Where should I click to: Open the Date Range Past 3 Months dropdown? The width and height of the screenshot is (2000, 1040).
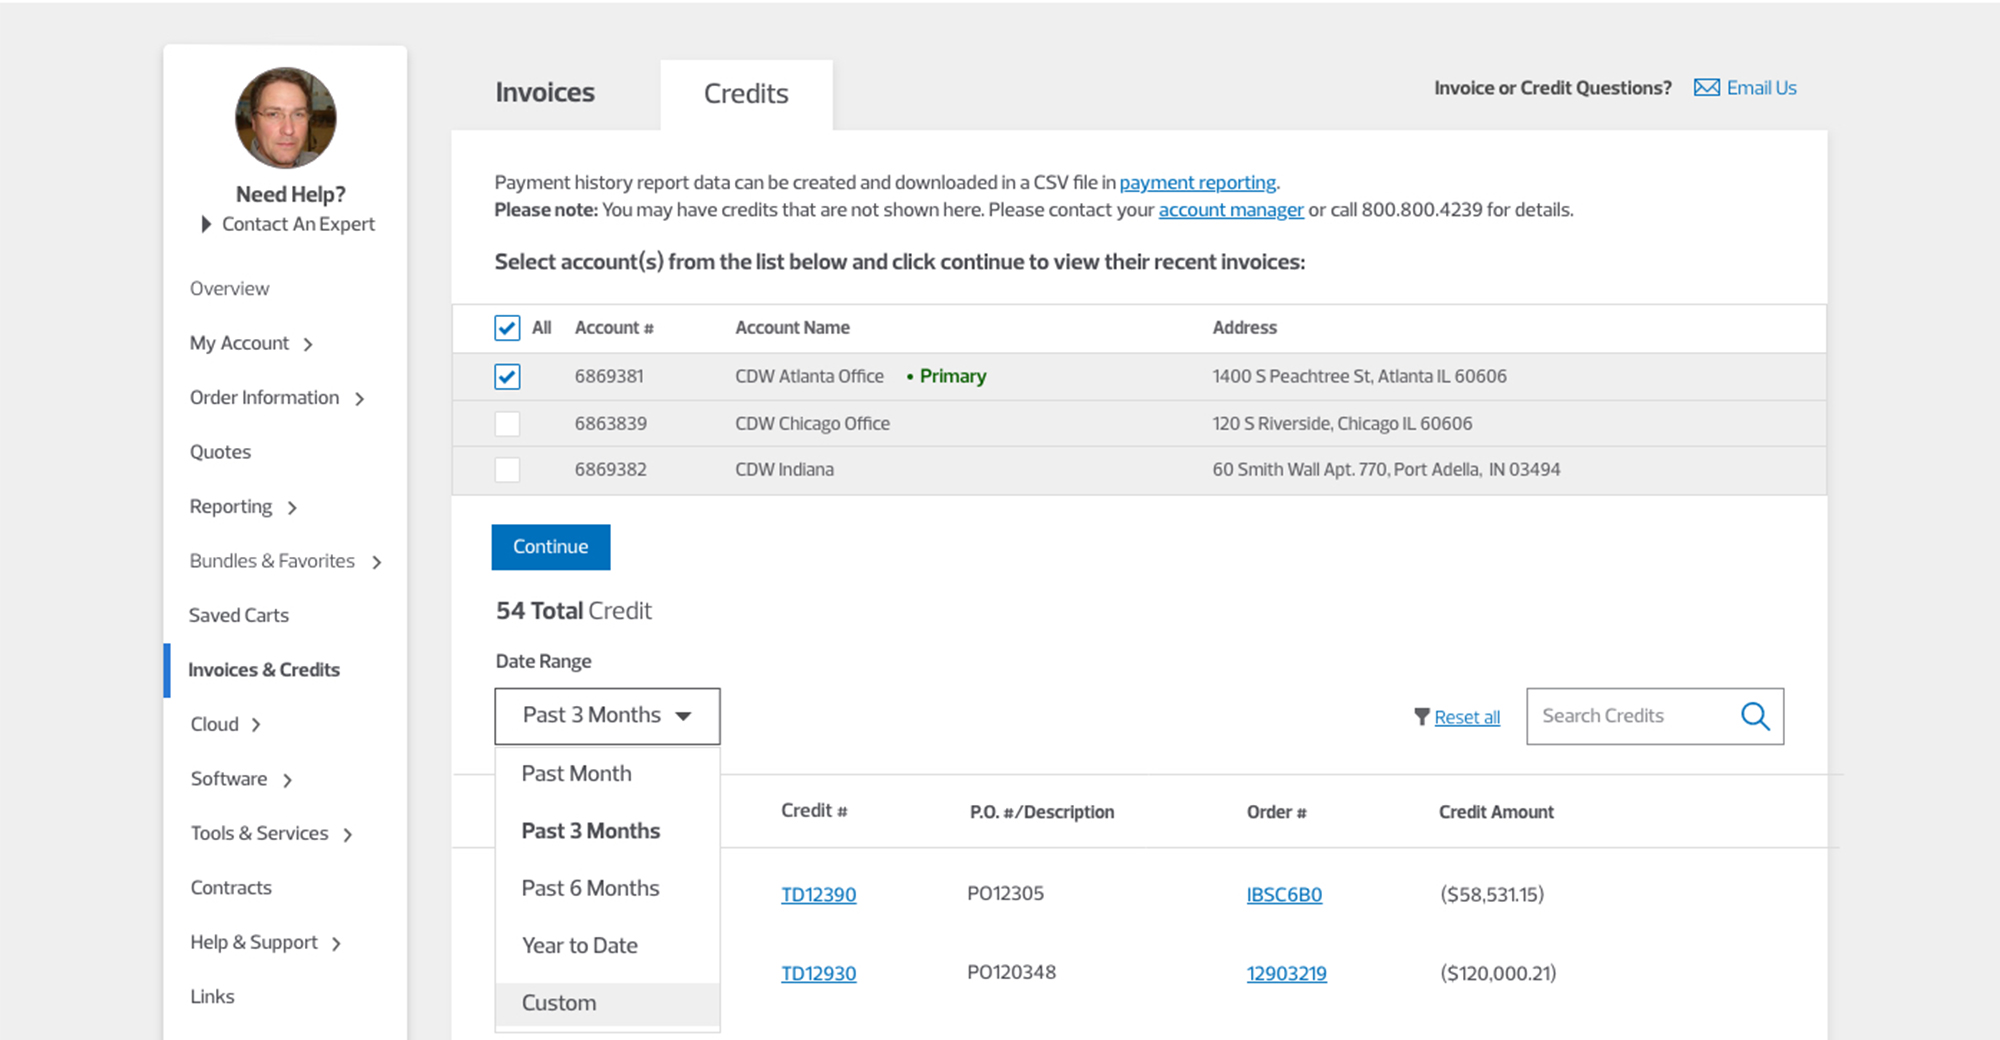tap(607, 716)
